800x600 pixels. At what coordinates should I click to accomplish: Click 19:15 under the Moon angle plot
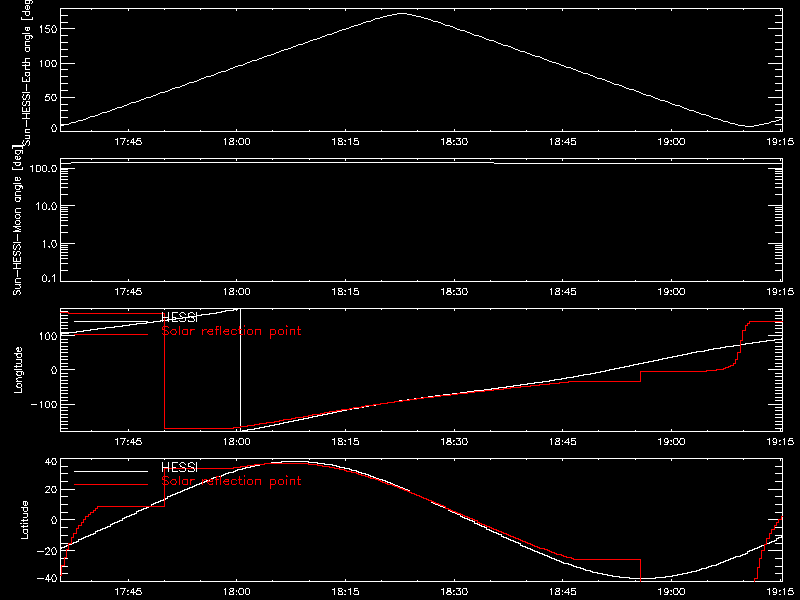[780, 291]
